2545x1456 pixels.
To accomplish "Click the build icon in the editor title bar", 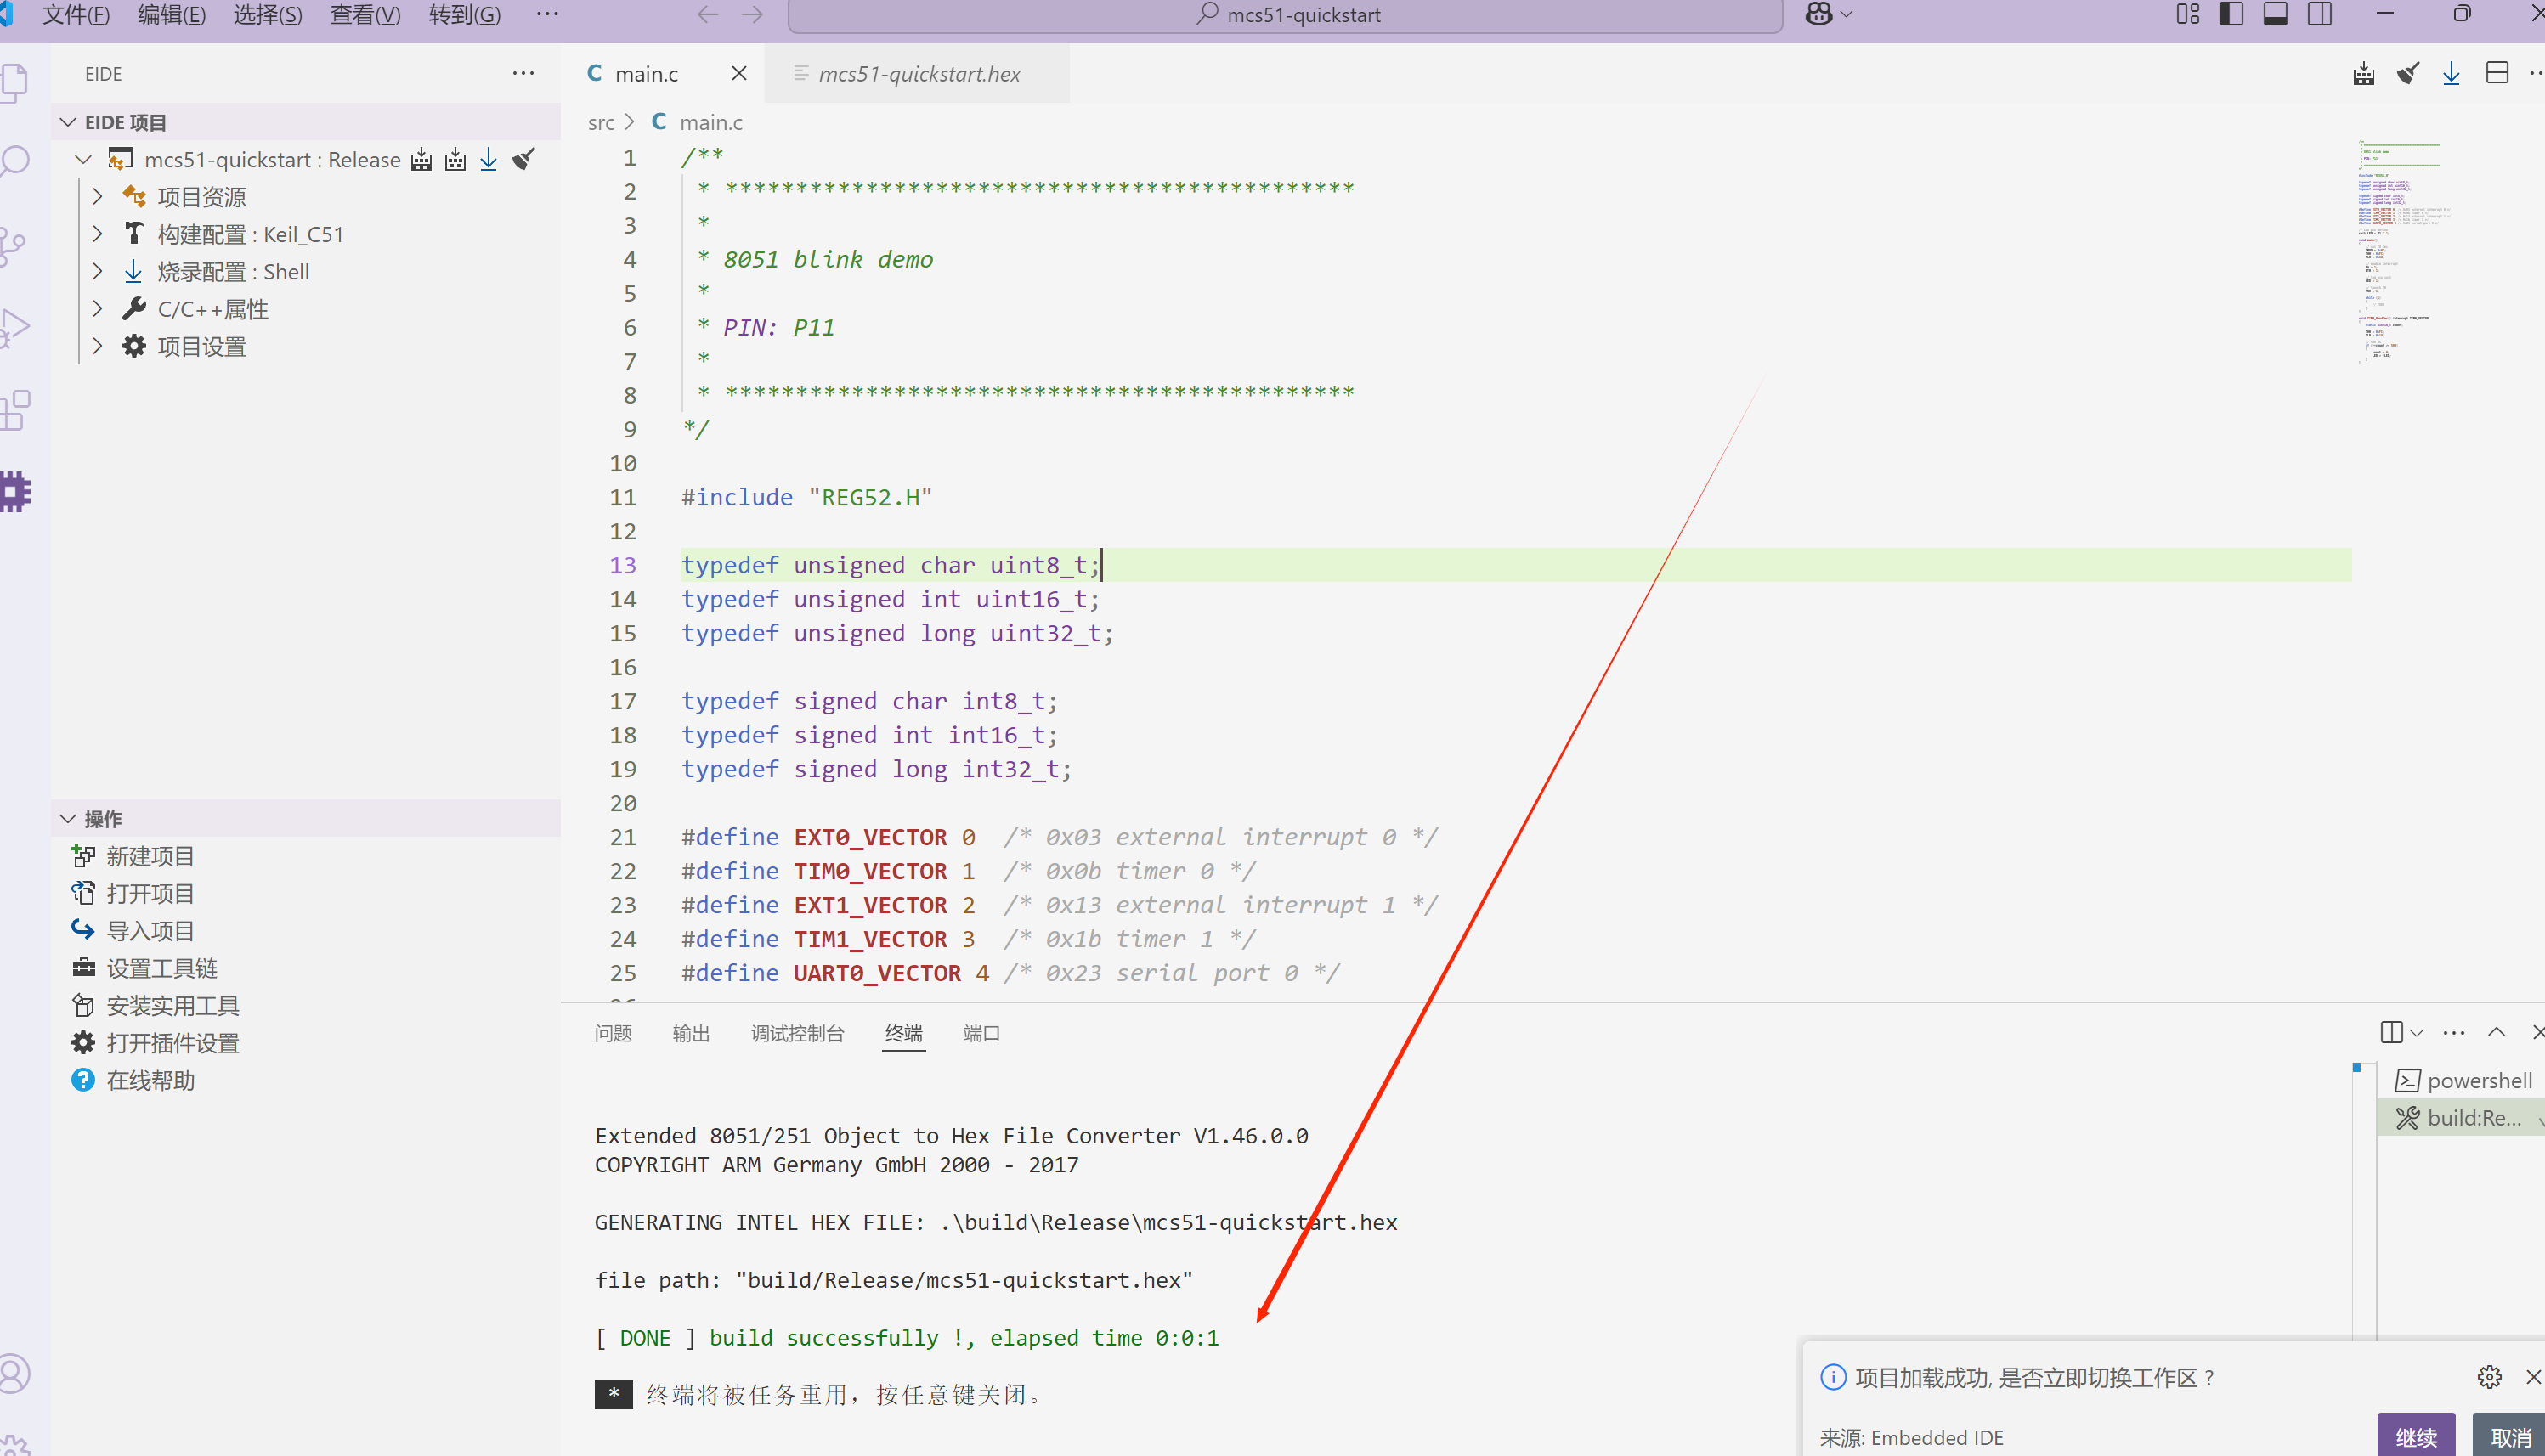I will [x=2363, y=74].
